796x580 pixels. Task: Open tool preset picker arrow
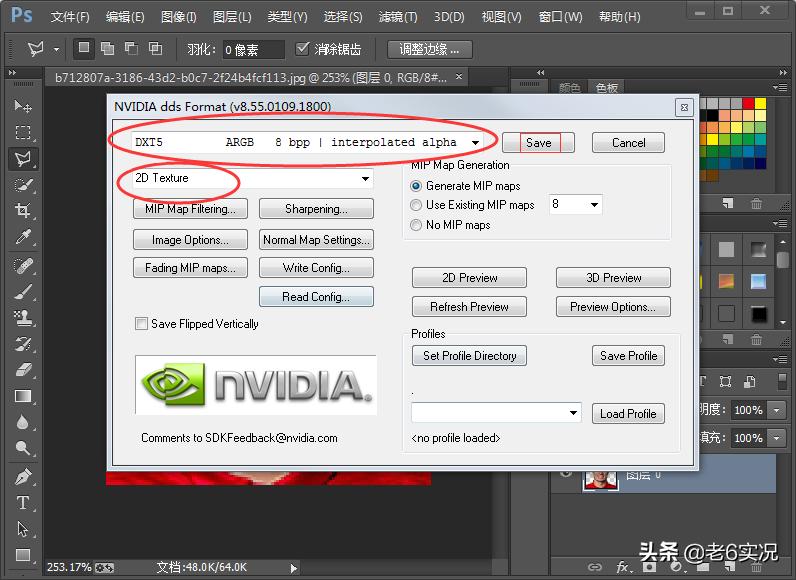(56, 49)
